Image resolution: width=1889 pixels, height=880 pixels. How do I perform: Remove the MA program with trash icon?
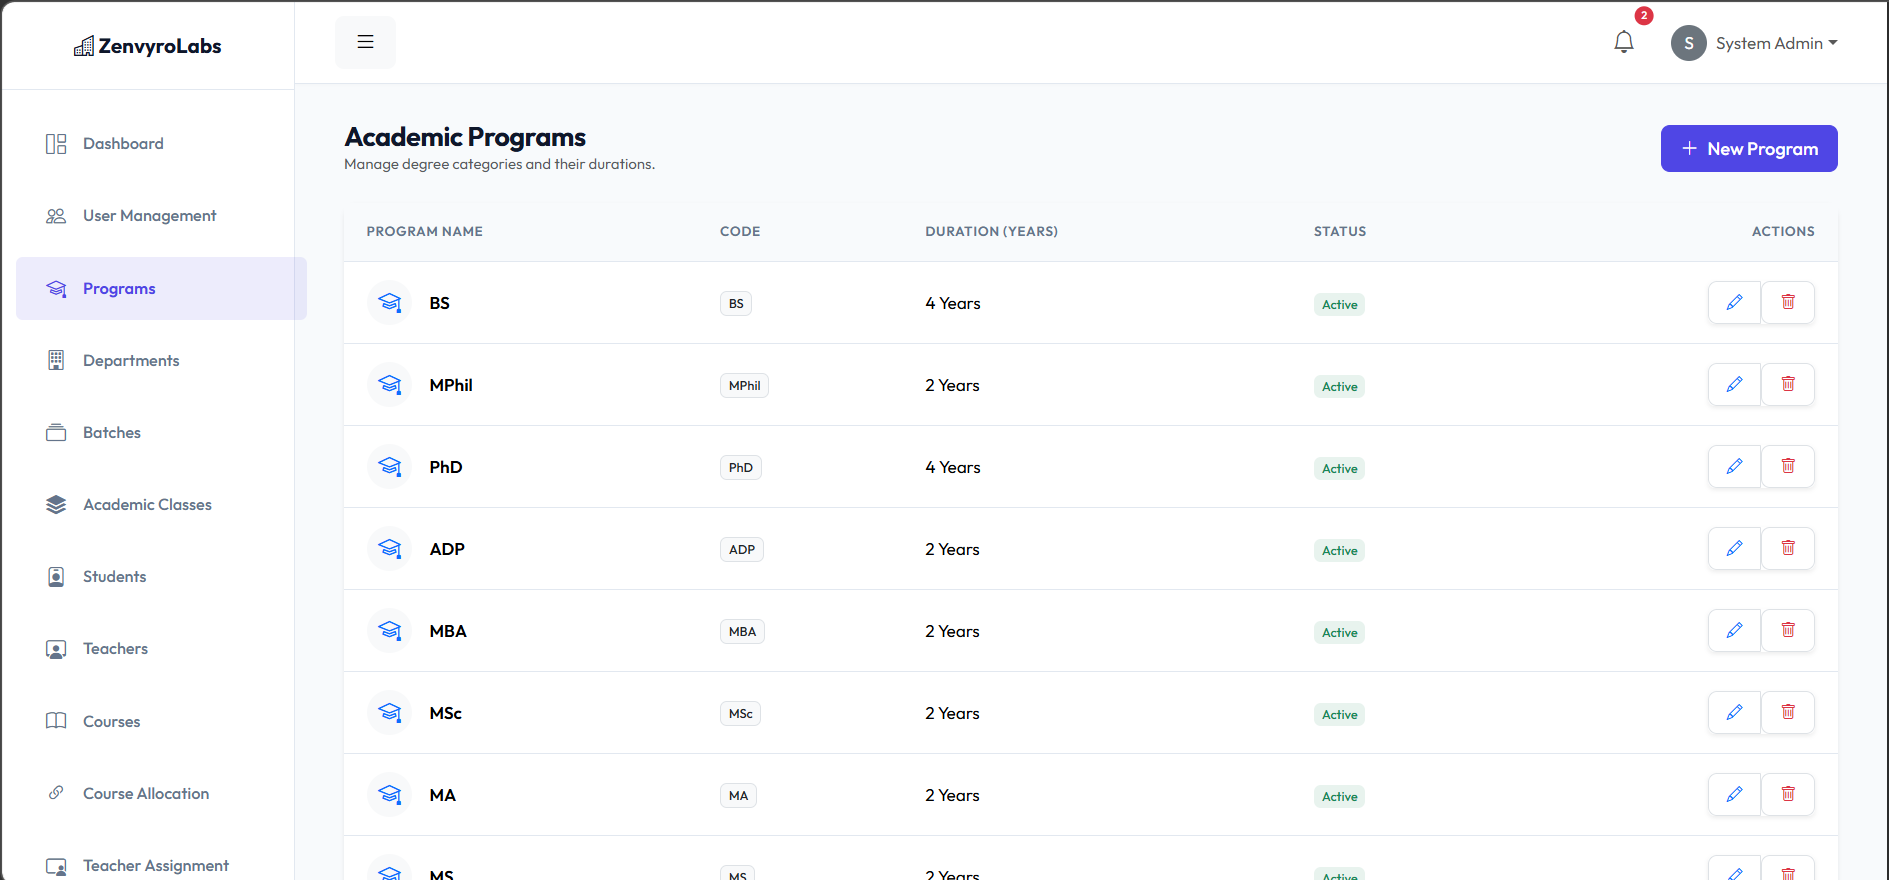pyautogui.click(x=1788, y=794)
